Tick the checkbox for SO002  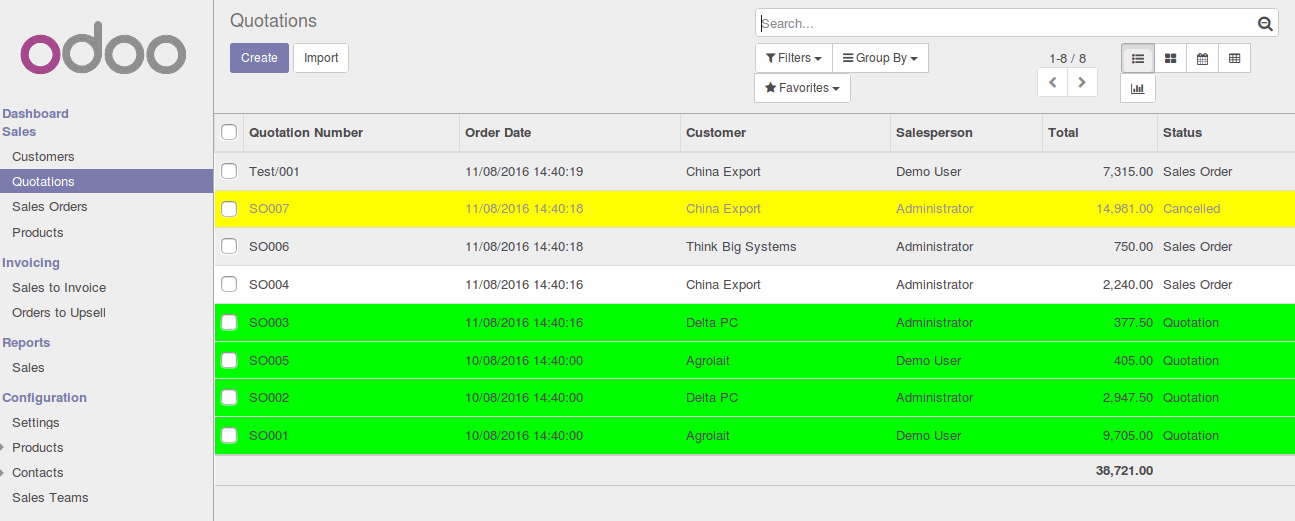(229, 397)
